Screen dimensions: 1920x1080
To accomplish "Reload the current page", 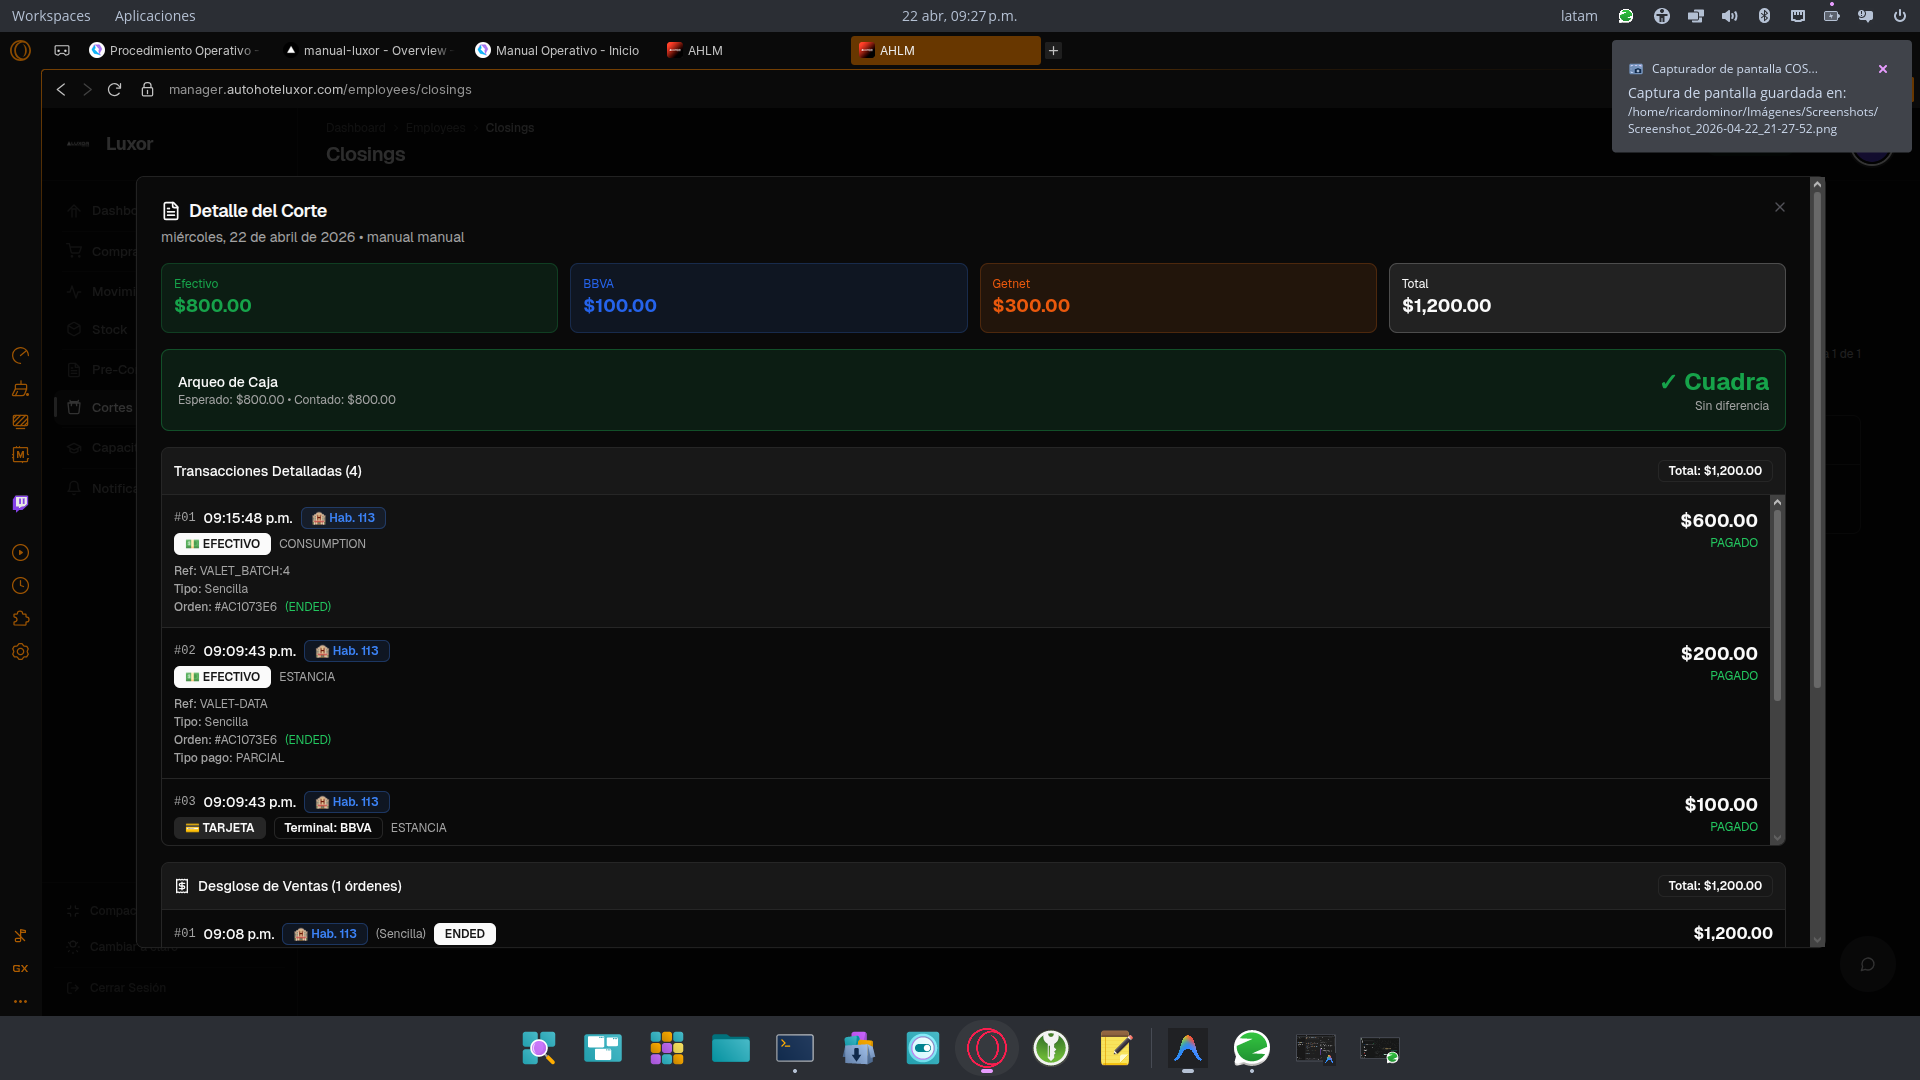I will point(115,89).
